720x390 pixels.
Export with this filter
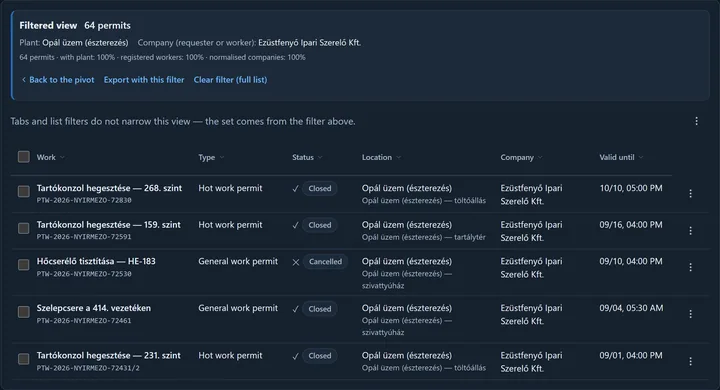[144, 79]
